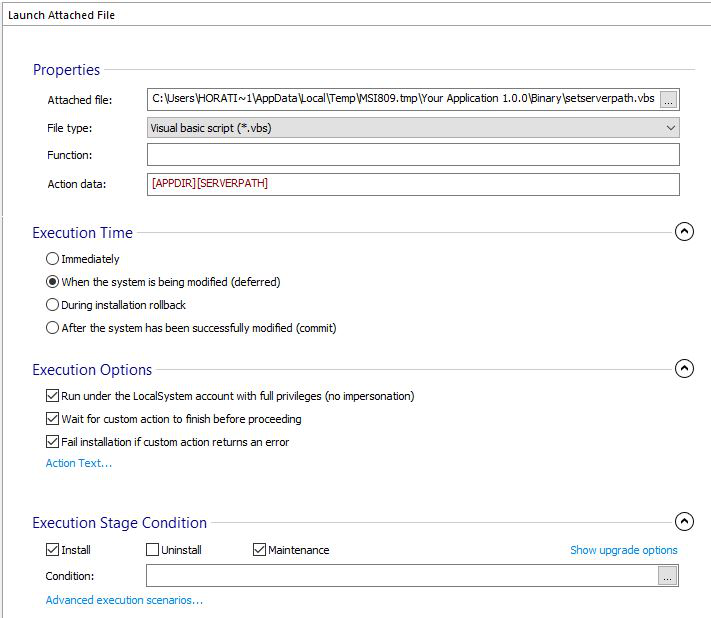Collapse the Execution Time section
Viewport: 711px width, 618px height.
tap(684, 232)
